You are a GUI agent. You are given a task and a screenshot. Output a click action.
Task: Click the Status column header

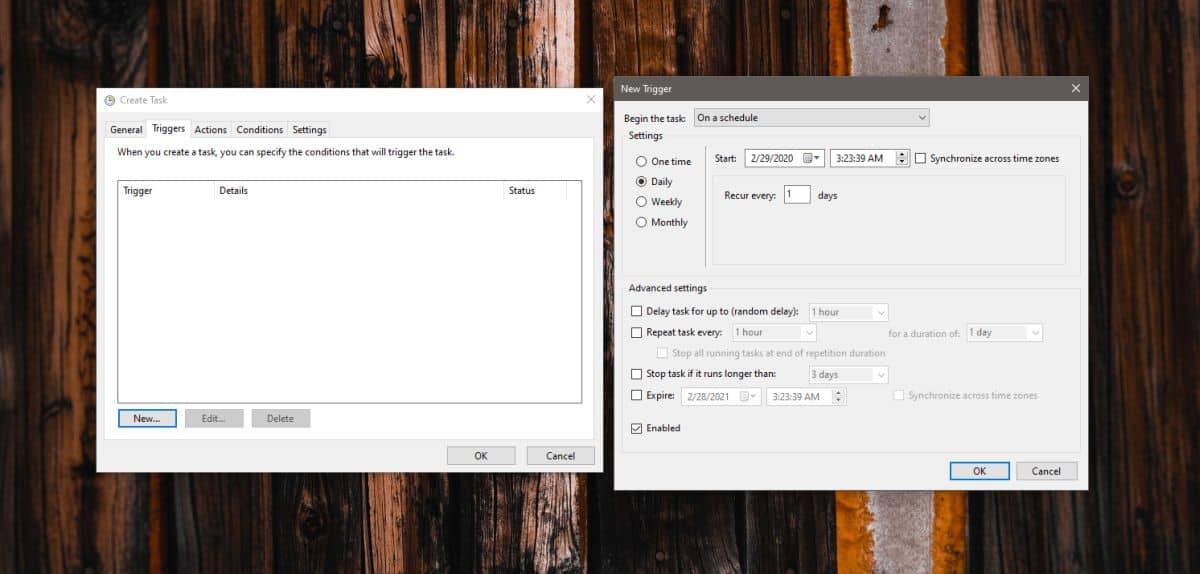(x=535, y=190)
